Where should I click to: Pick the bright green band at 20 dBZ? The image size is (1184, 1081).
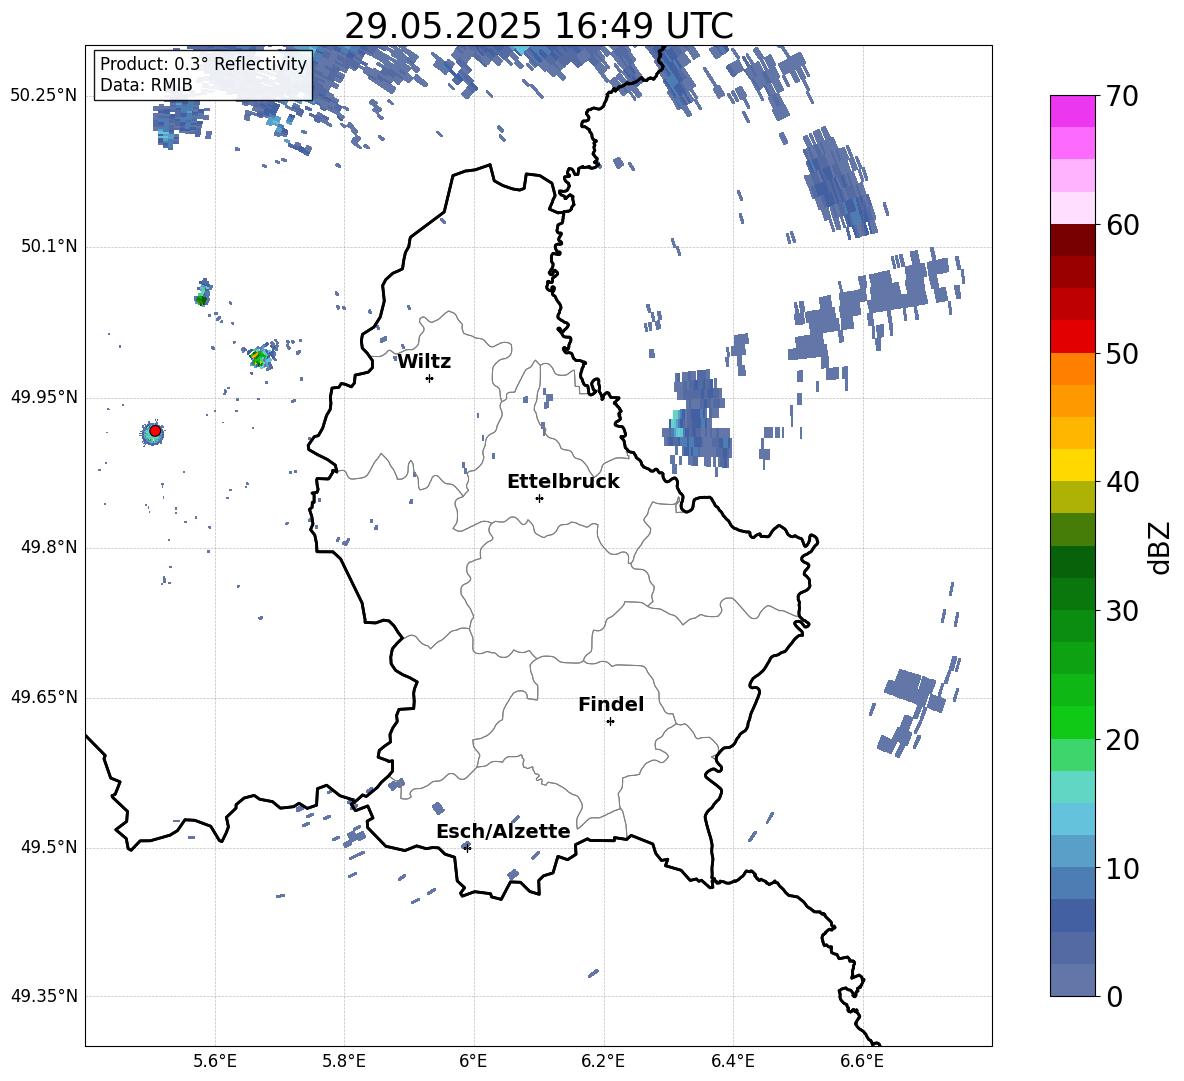click(1073, 722)
